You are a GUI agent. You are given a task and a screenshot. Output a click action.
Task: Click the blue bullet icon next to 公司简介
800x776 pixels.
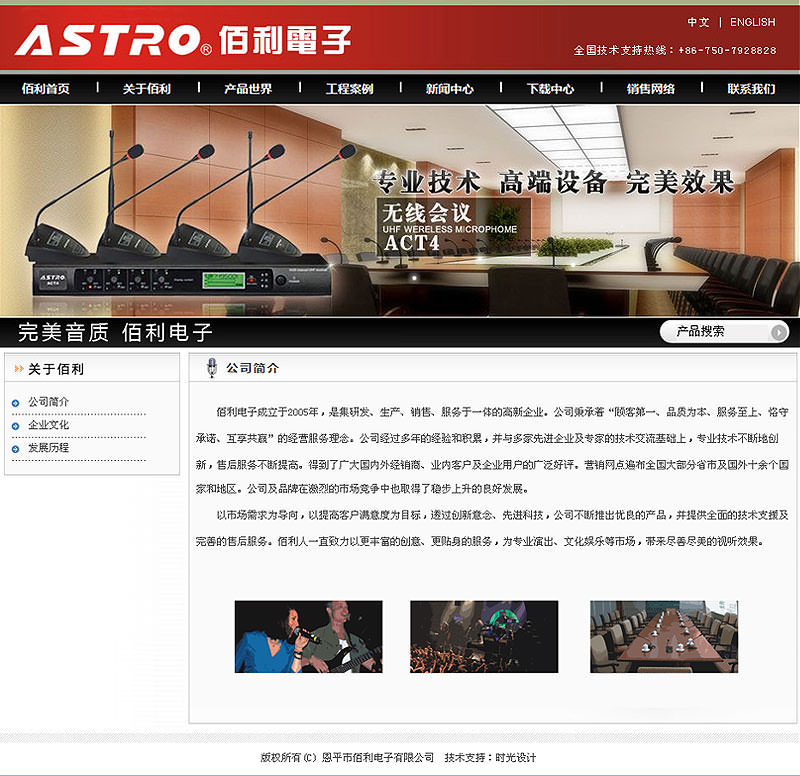pyautogui.click(x=15, y=403)
